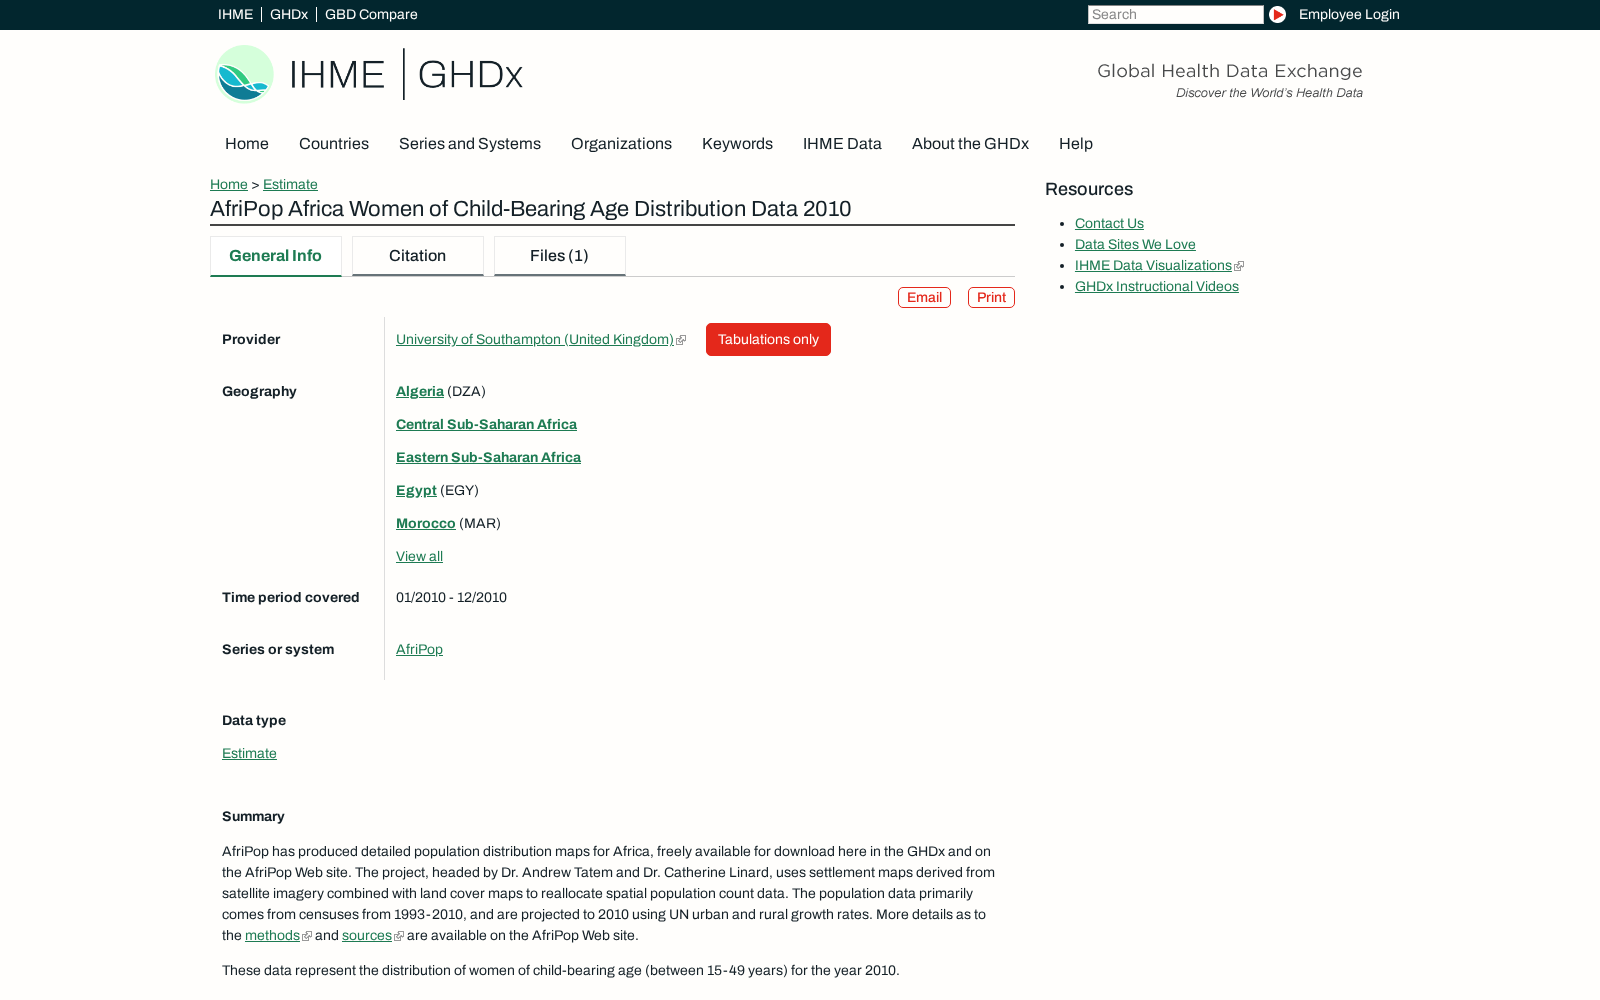This screenshot has width=1600, height=1000.
Task: Open the Keywords menu
Action: pos(737,144)
